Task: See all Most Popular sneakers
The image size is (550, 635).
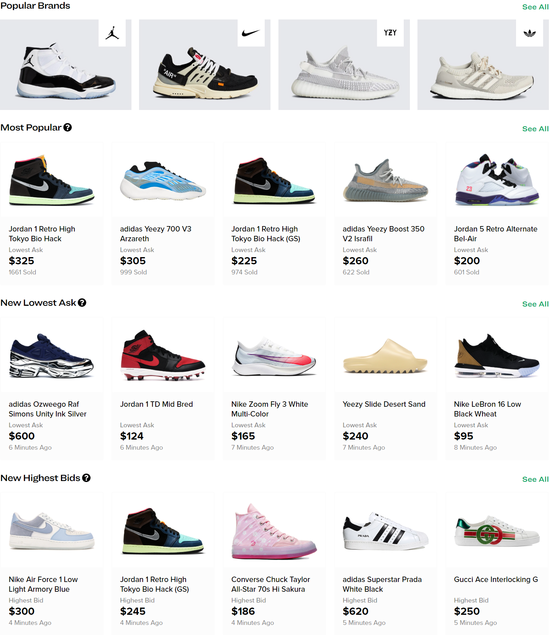Action: [x=535, y=129]
